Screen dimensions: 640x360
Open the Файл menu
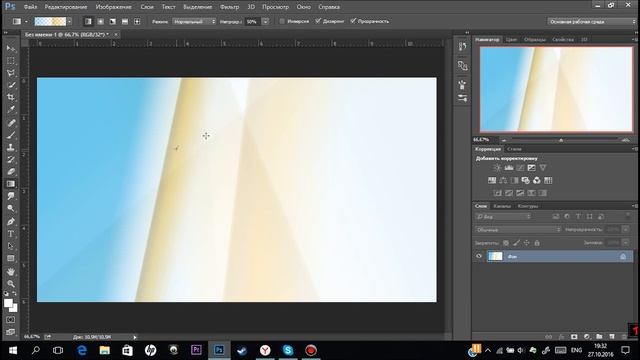[30, 7]
